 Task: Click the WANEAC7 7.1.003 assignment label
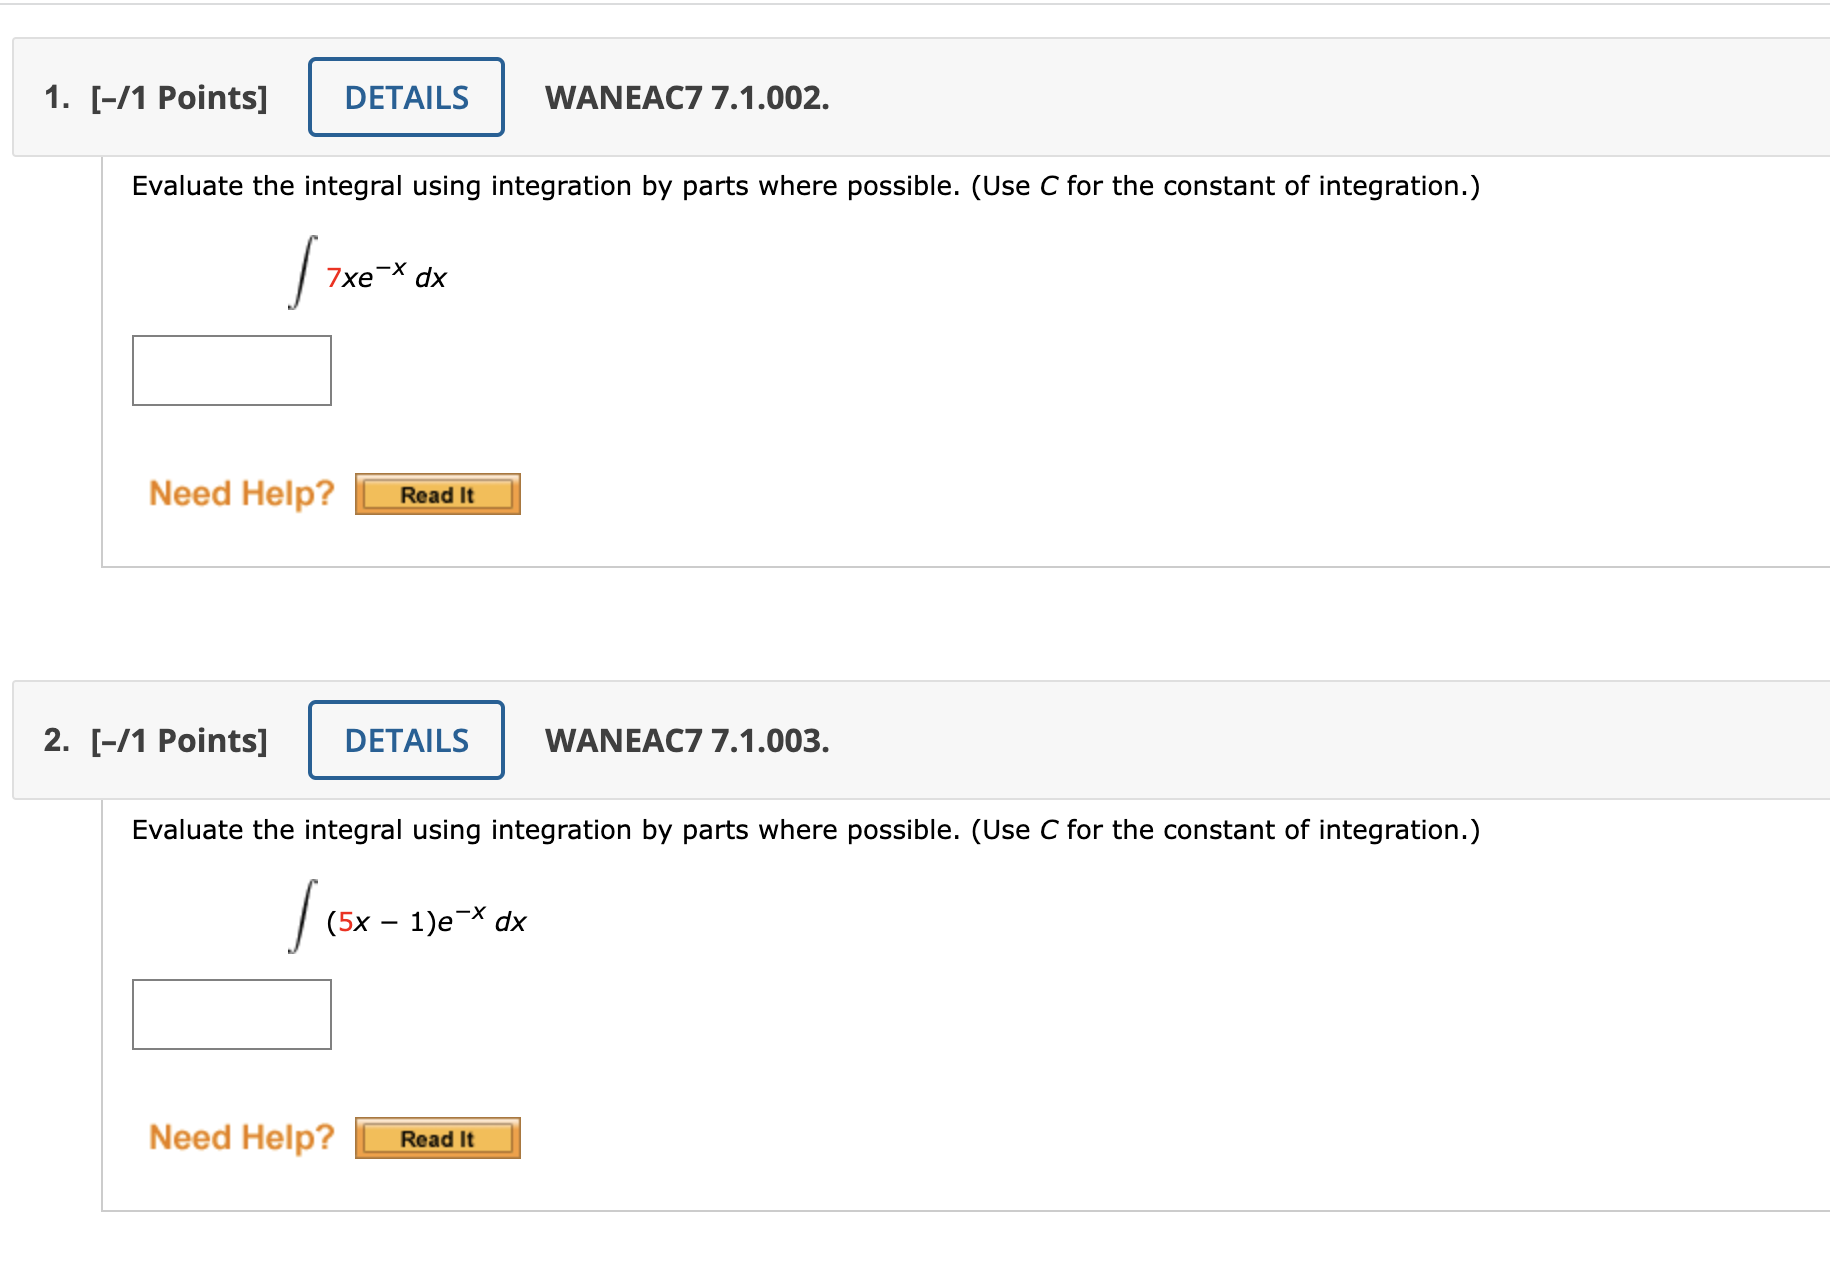(687, 740)
